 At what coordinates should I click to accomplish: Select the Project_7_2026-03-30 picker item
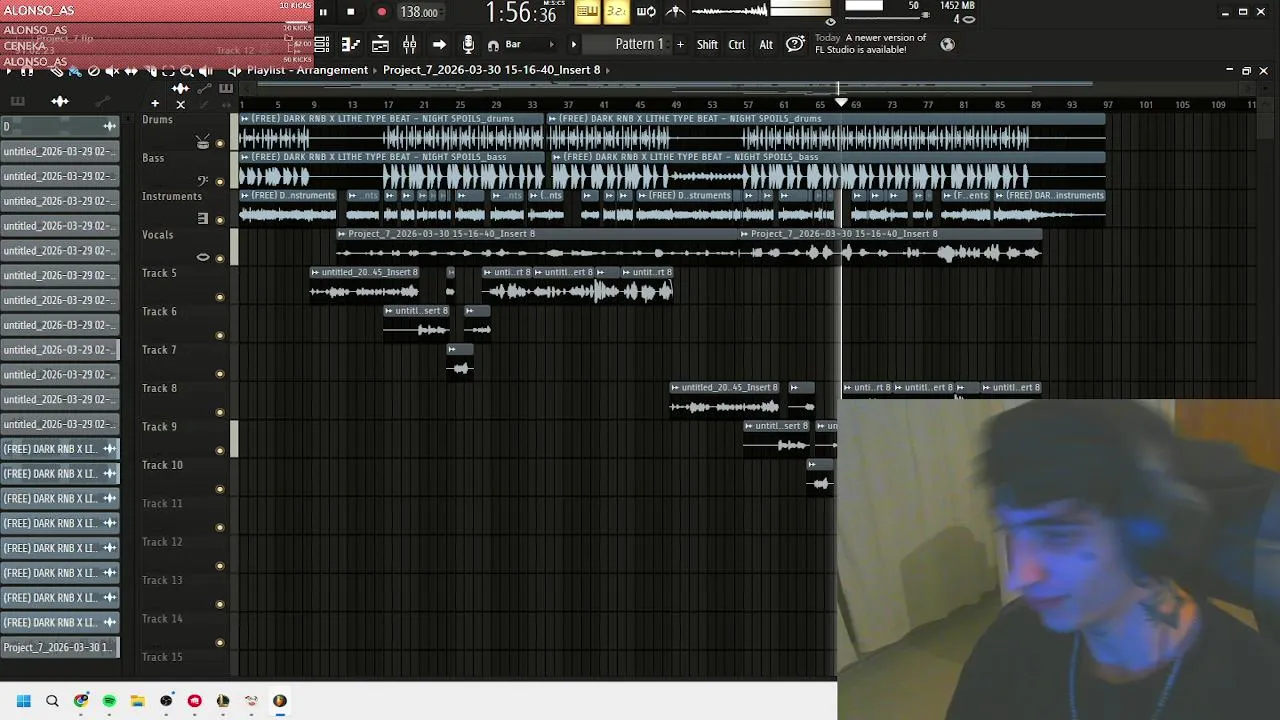(x=60, y=647)
